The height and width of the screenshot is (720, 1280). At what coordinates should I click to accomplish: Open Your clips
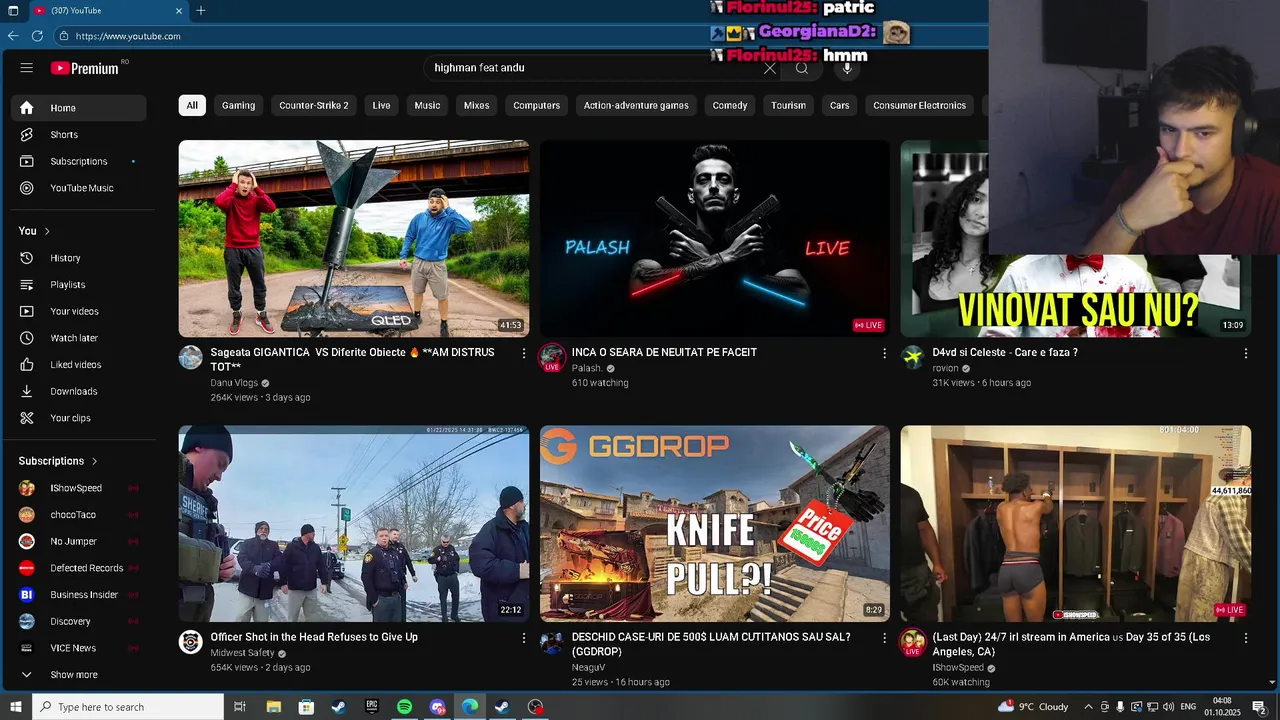79,418
